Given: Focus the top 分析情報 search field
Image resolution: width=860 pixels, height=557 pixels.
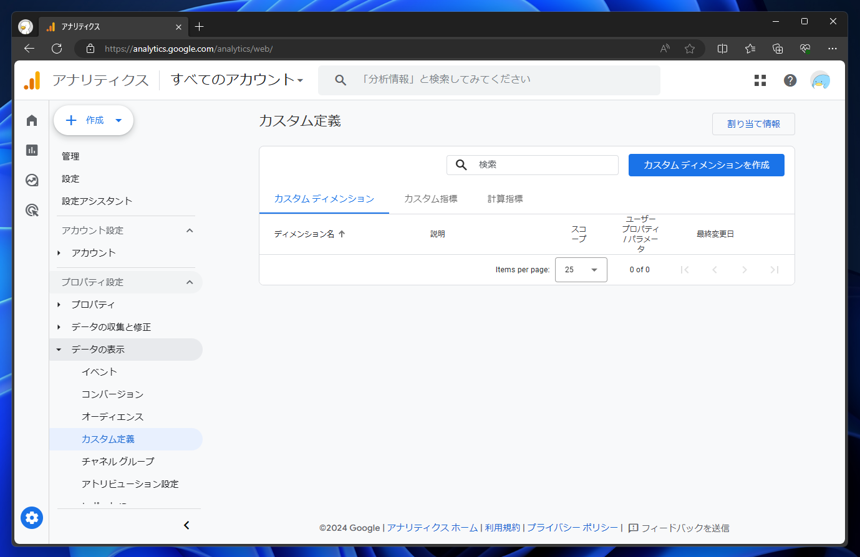Looking at the screenshot, I should tap(489, 80).
